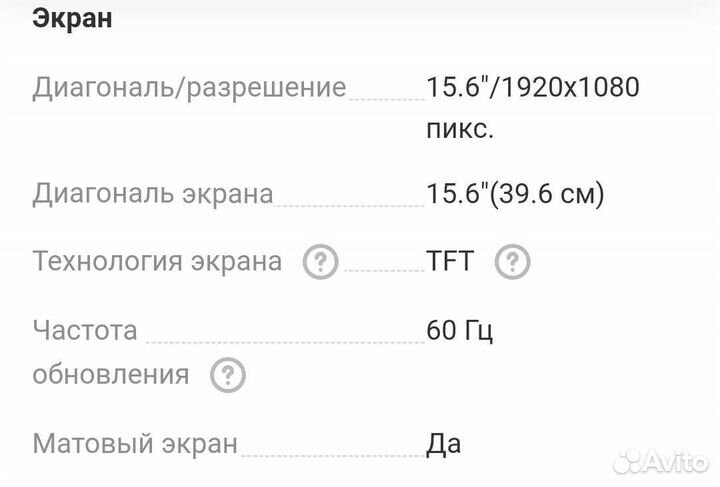
Task: Click the Матовый экран label
Action: click(136, 443)
